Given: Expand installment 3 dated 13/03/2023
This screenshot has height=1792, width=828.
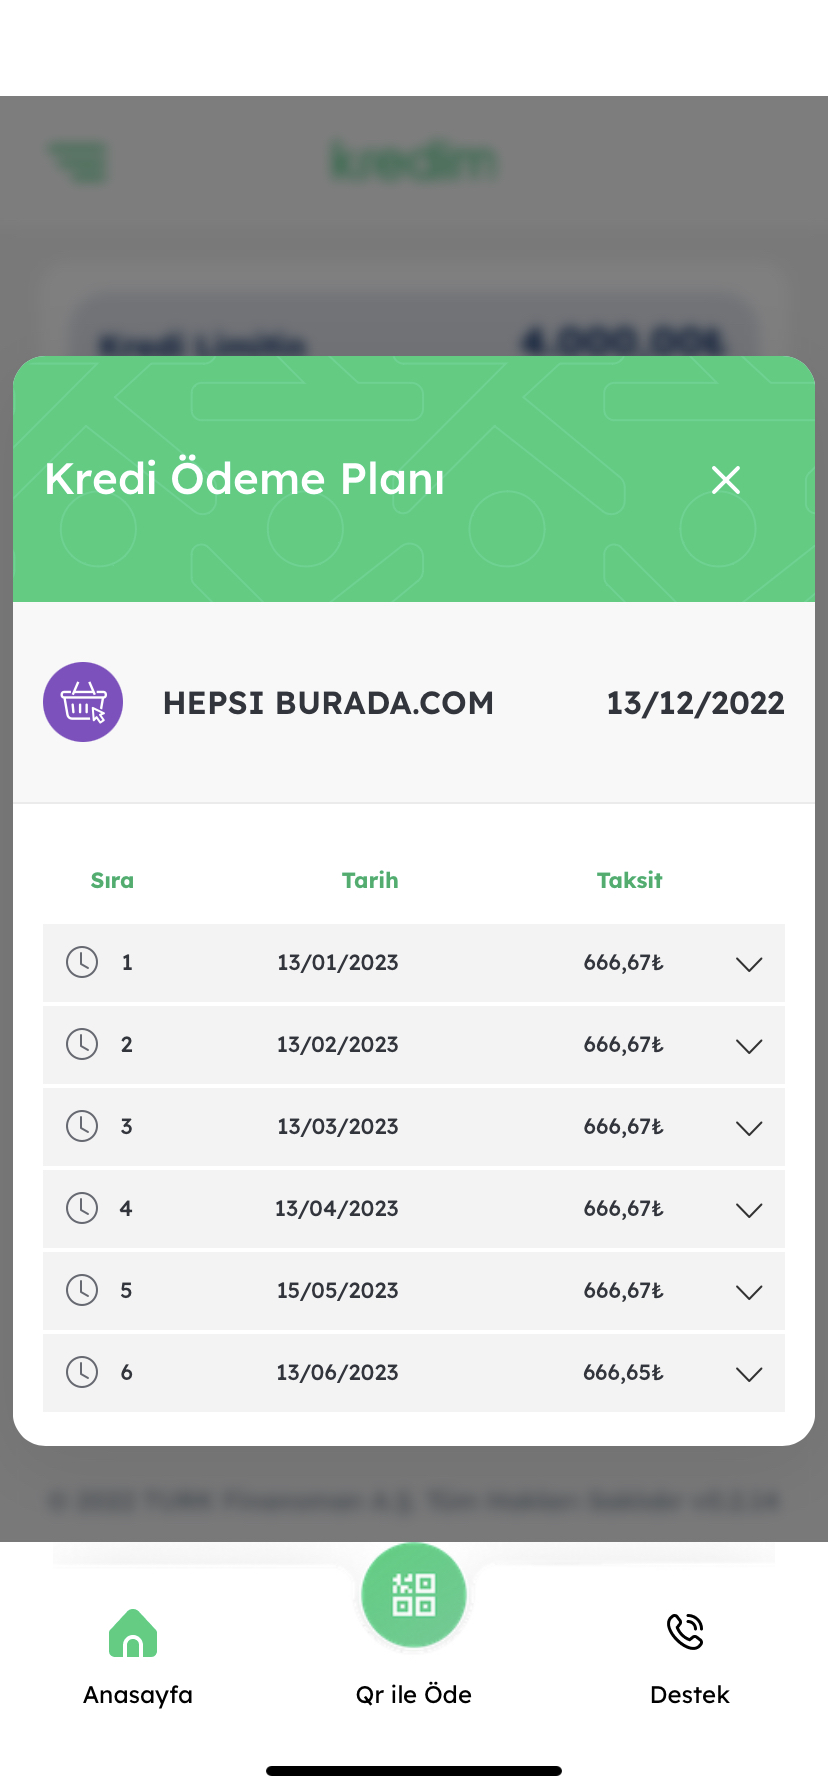Looking at the screenshot, I should pyautogui.click(x=749, y=1128).
